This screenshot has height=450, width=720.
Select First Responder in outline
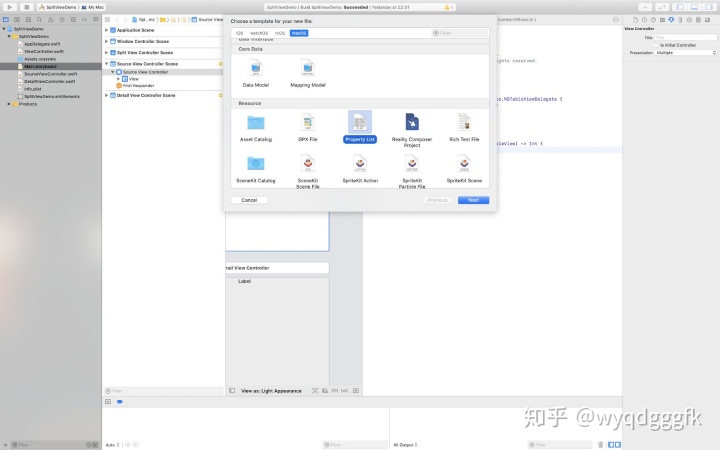click(138, 85)
